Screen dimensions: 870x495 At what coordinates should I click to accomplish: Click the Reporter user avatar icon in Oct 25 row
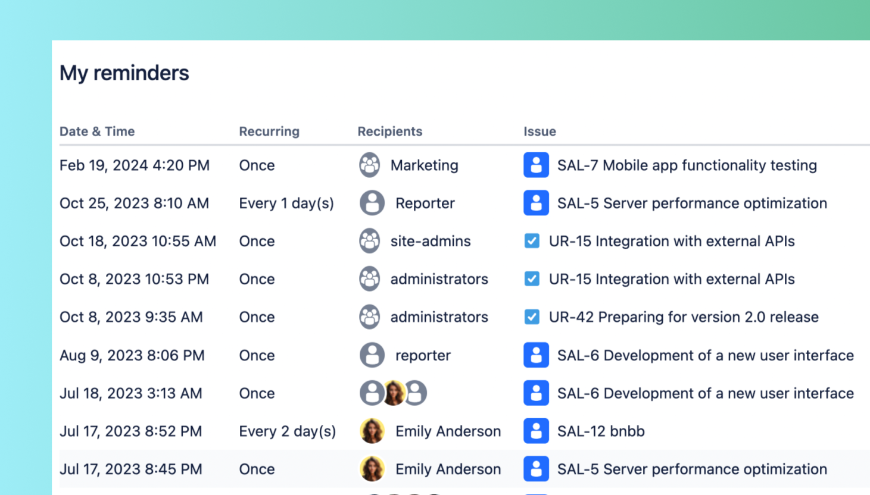pyautogui.click(x=372, y=203)
